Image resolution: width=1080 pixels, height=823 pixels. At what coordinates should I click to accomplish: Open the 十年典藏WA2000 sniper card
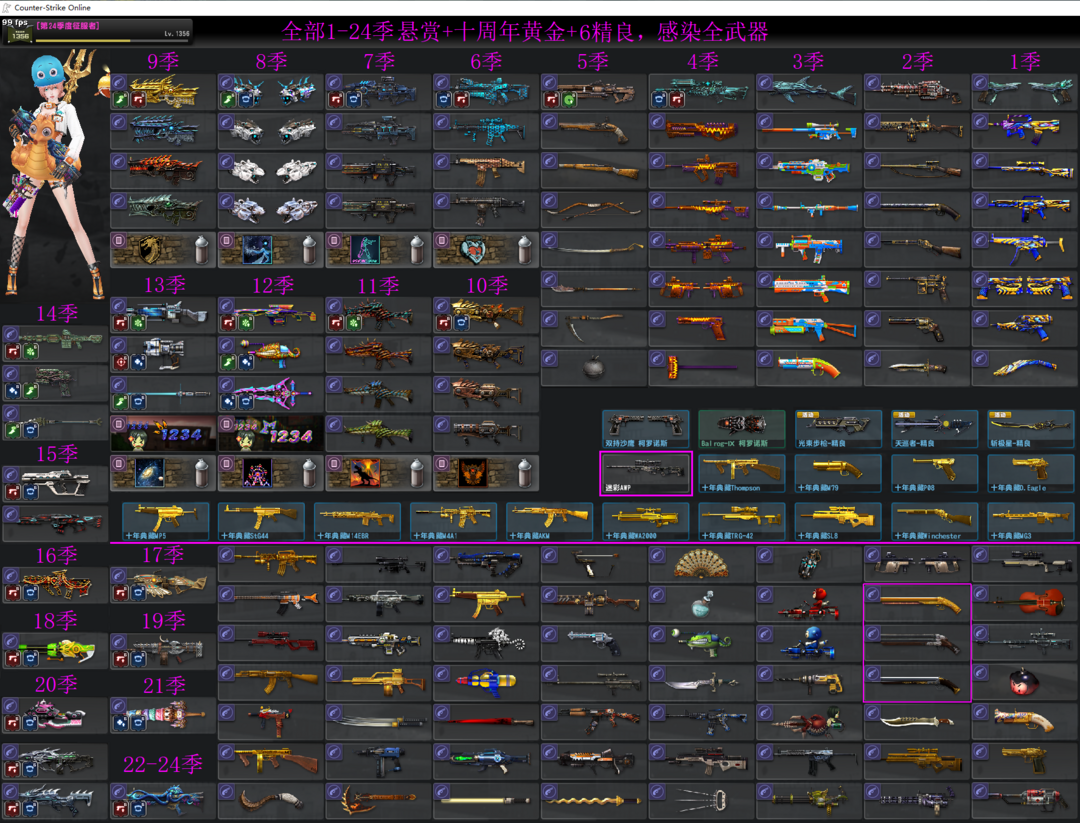pos(645,521)
